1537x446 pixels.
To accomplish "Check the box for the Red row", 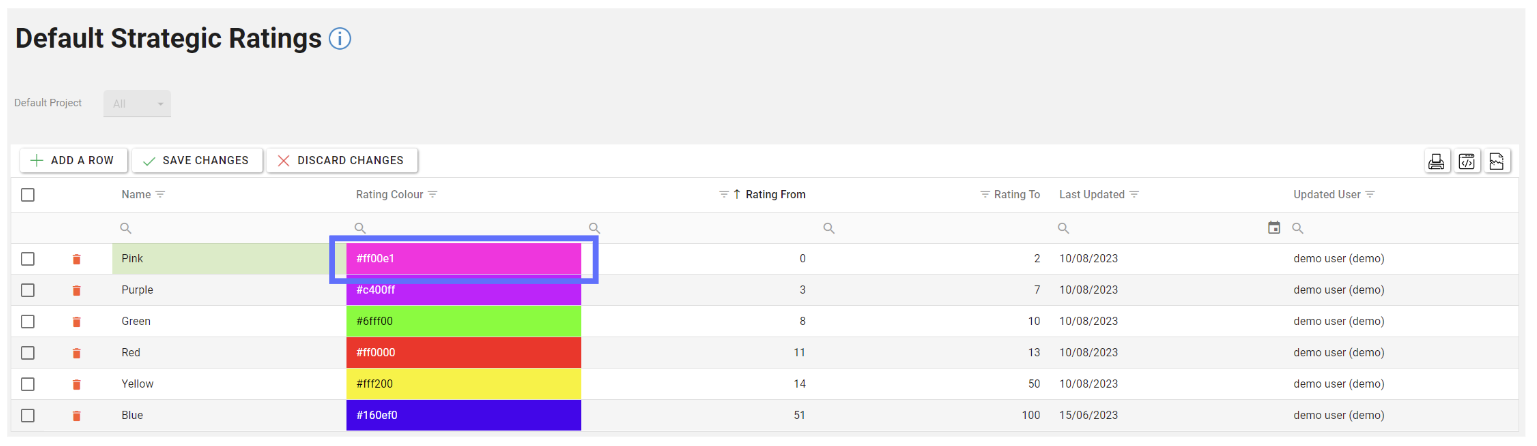I will [x=28, y=353].
